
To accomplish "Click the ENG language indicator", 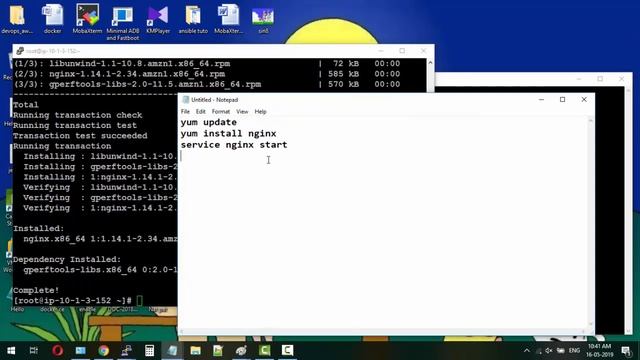I will [x=574, y=351].
